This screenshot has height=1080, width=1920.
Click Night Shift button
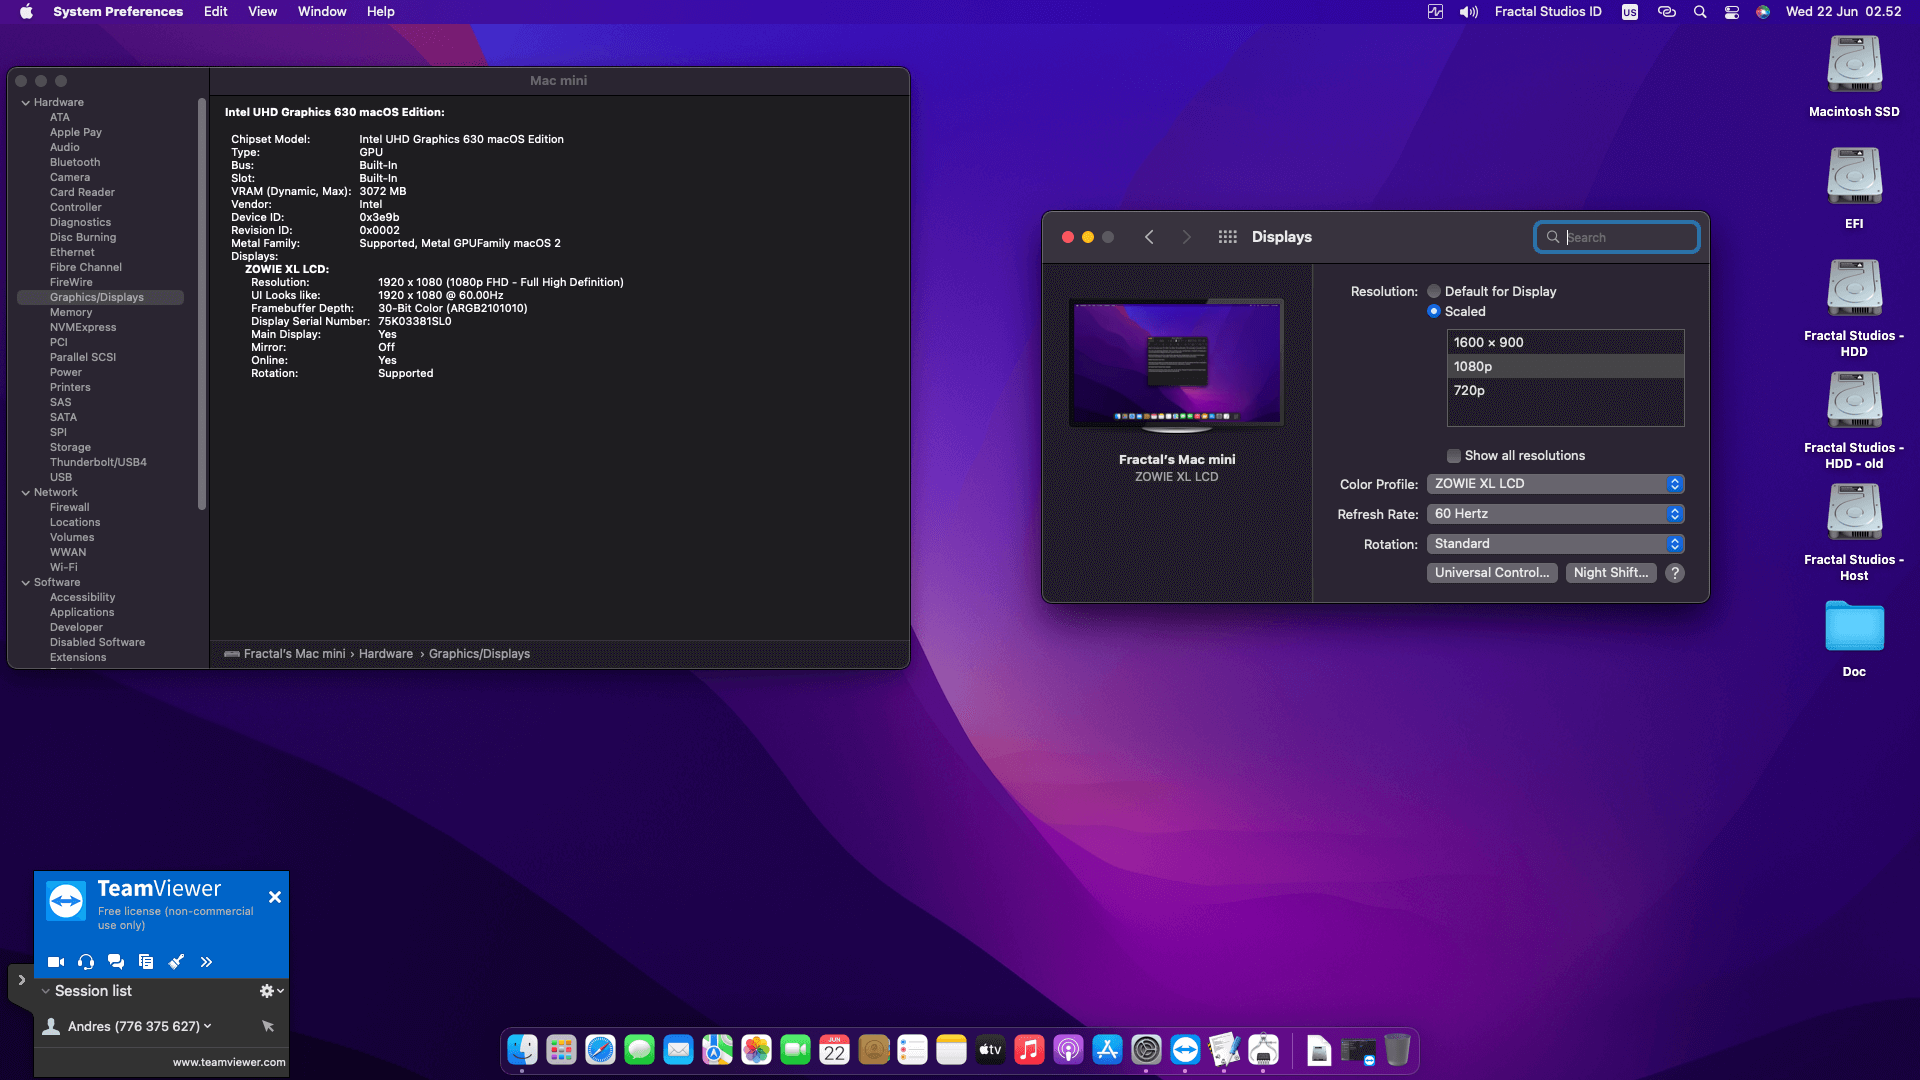1611,573
